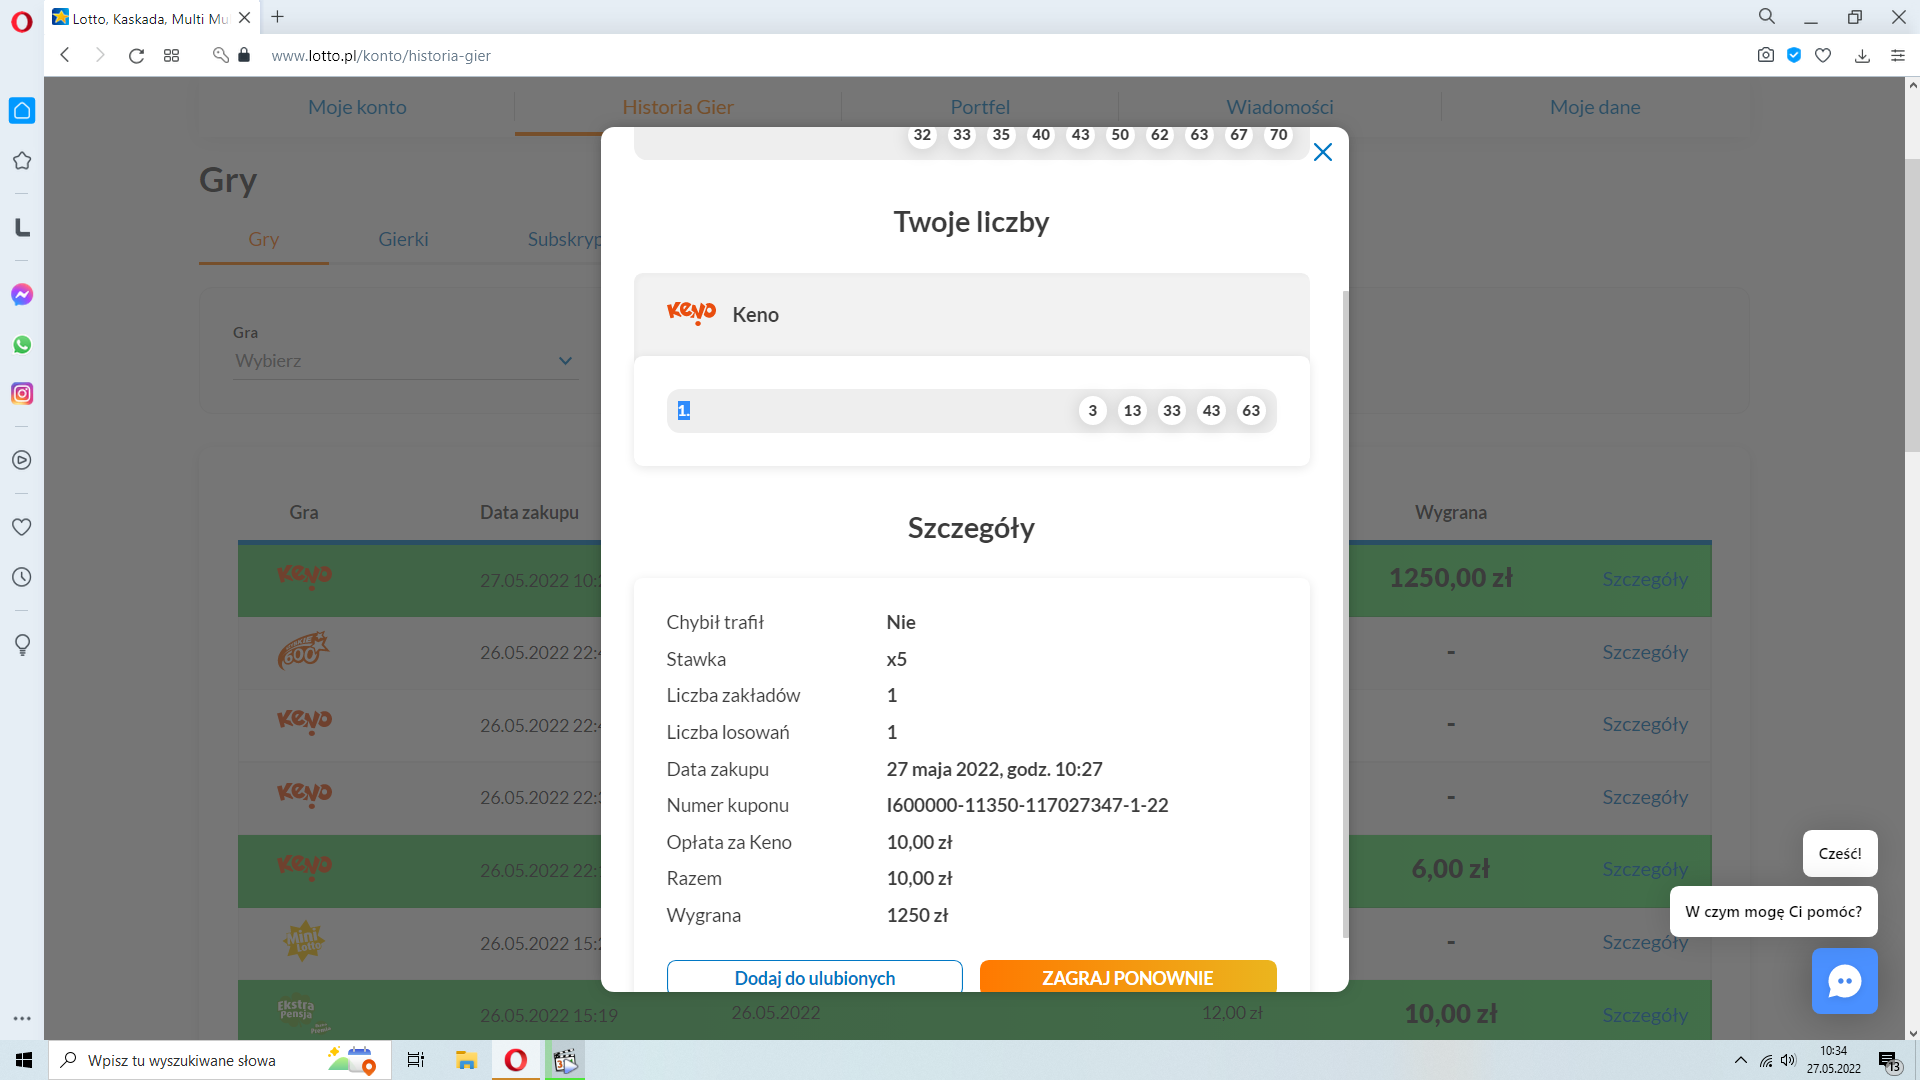Open Messenger in Opera sidebar
Viewport: 1920px width, 1080px height.
pos(22,295)
